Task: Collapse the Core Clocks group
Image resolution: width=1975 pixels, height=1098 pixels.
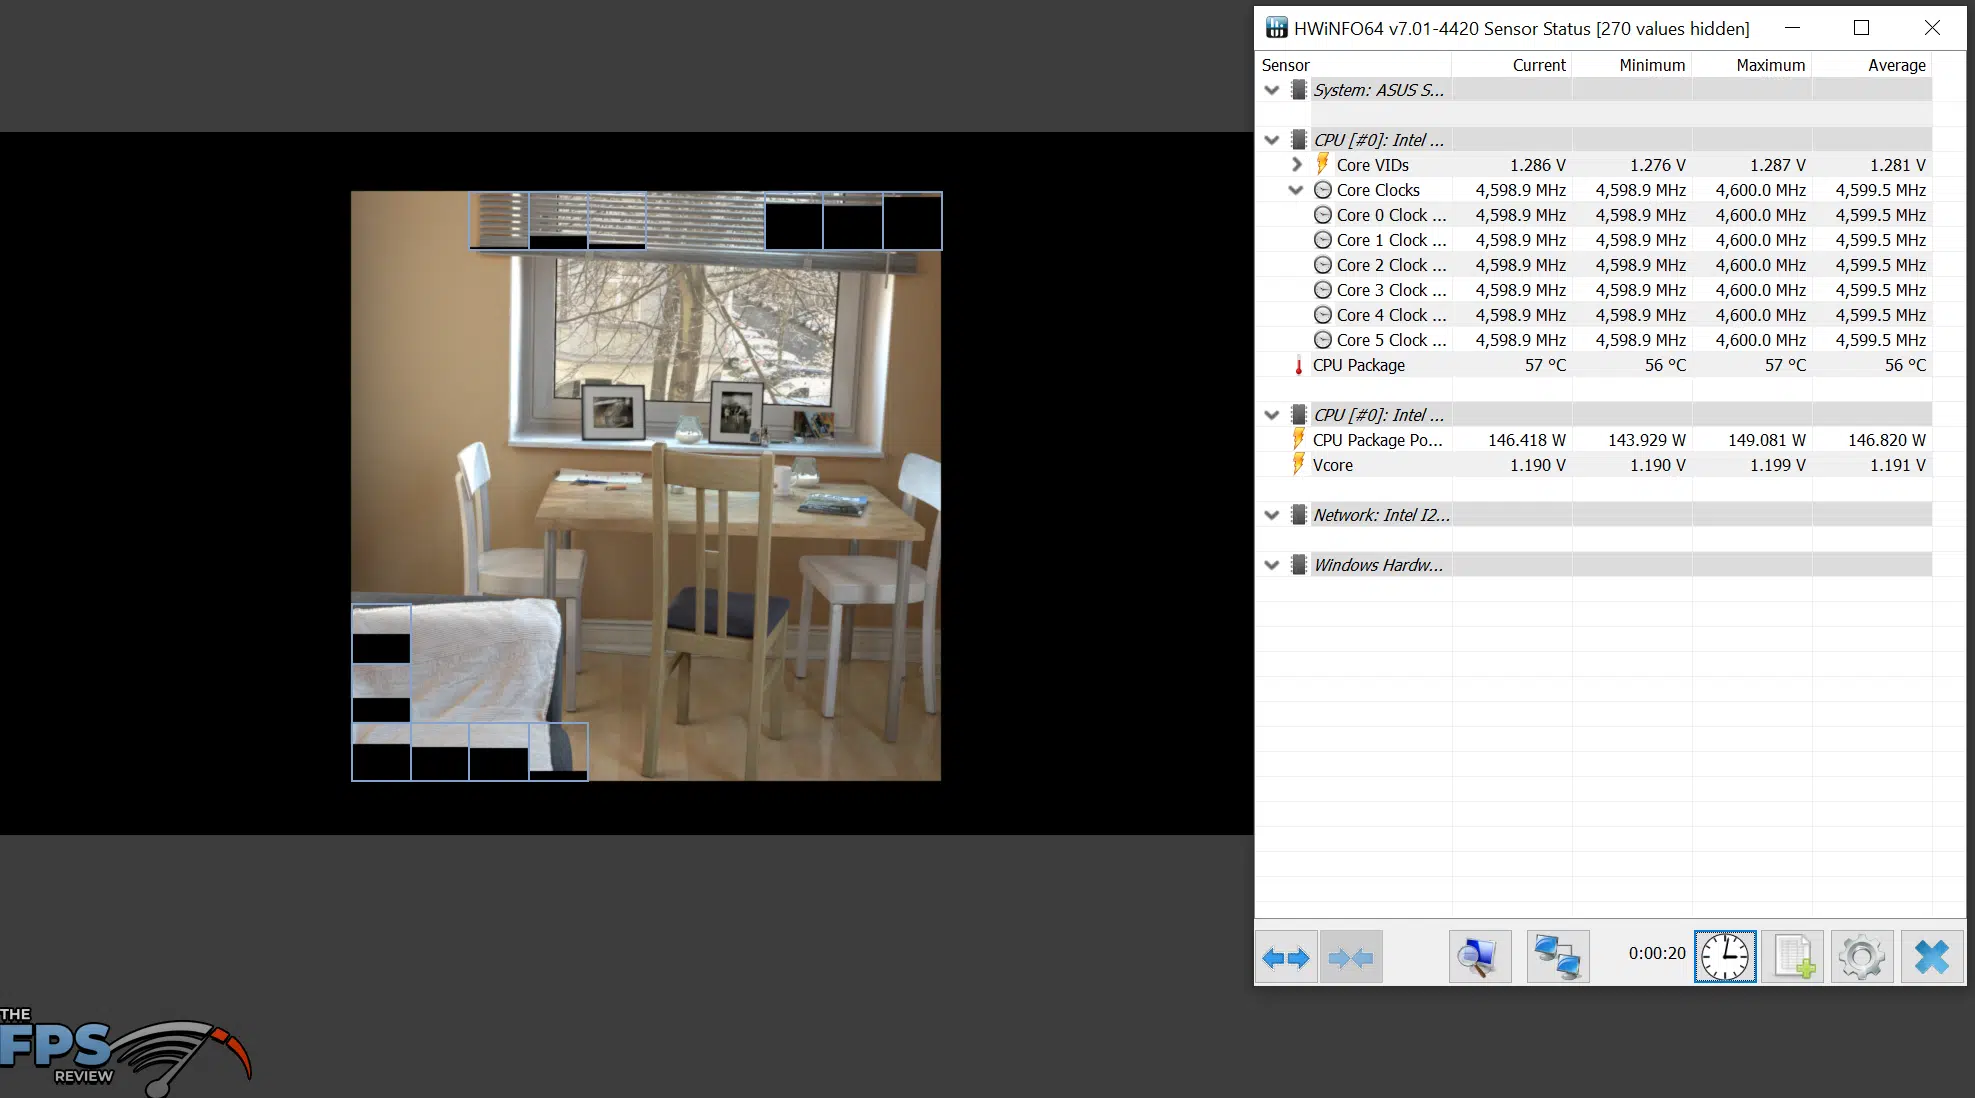Action: tap(1296, 190)
